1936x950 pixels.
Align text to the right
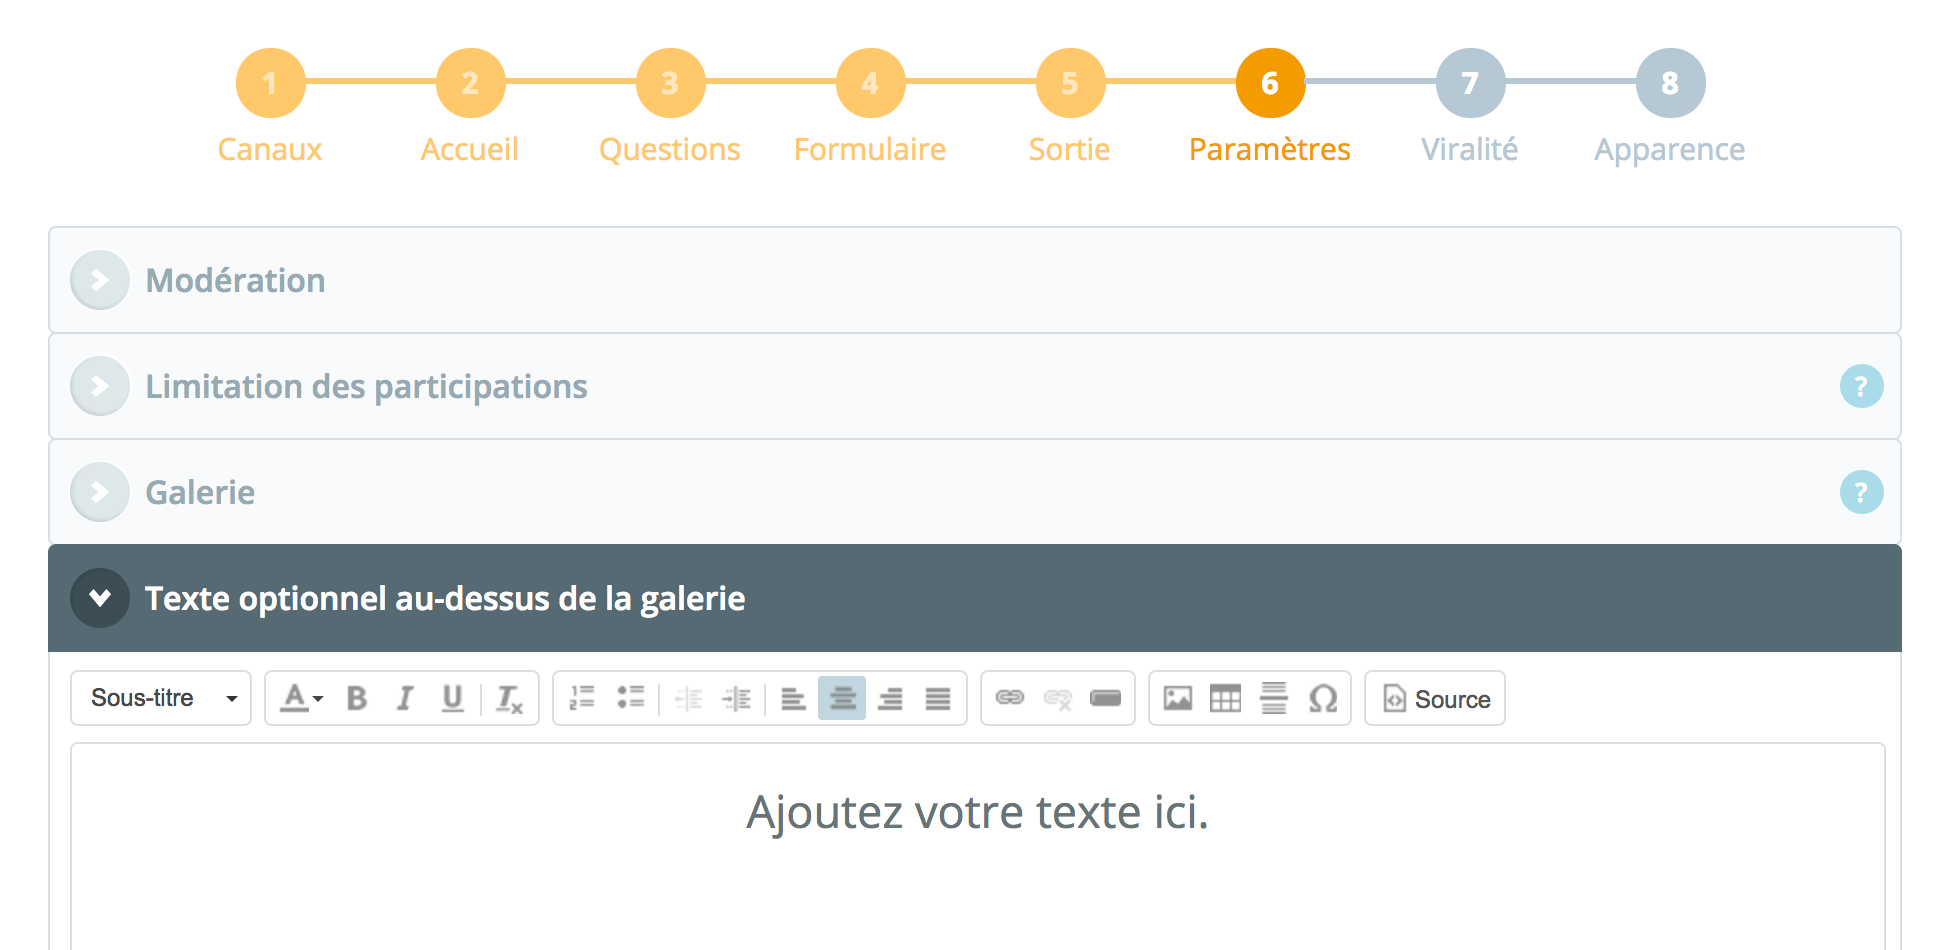click(890, 698)
